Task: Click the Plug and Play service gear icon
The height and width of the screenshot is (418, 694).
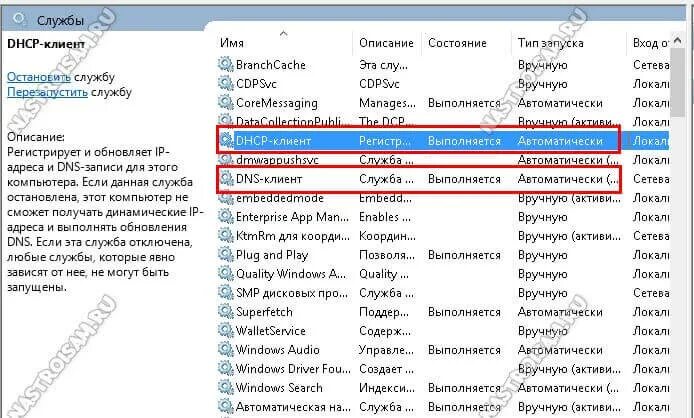Action: coord(226,255)
